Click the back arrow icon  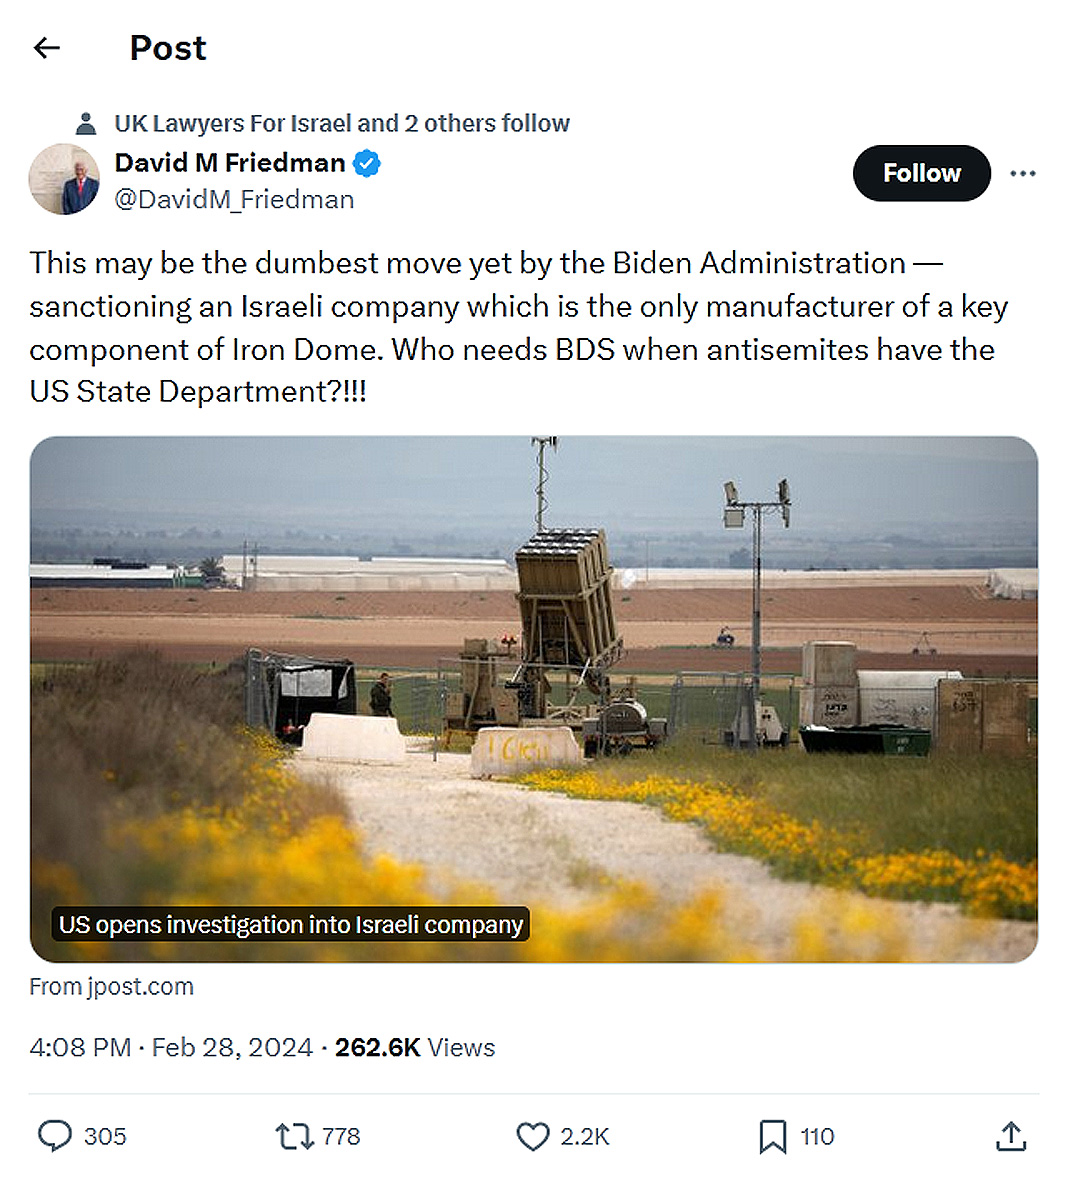pyautogui.click(x=47, y=48)
